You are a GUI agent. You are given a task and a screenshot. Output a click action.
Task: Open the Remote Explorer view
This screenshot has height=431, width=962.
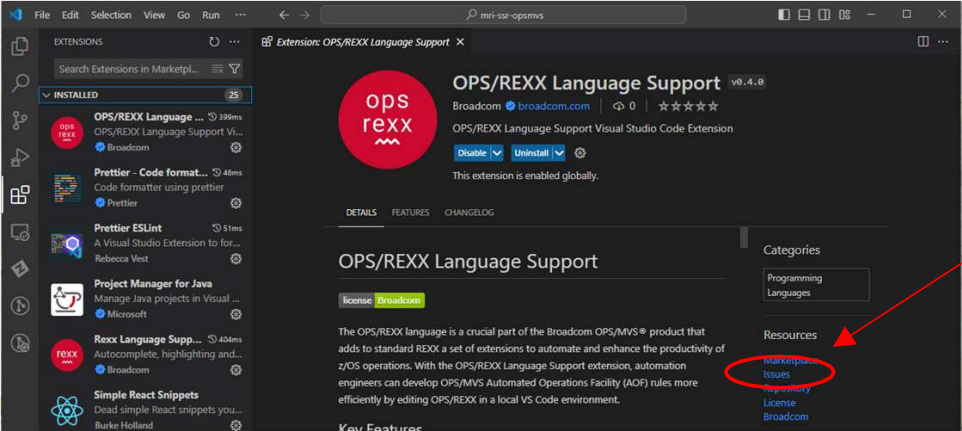(20, 232)
